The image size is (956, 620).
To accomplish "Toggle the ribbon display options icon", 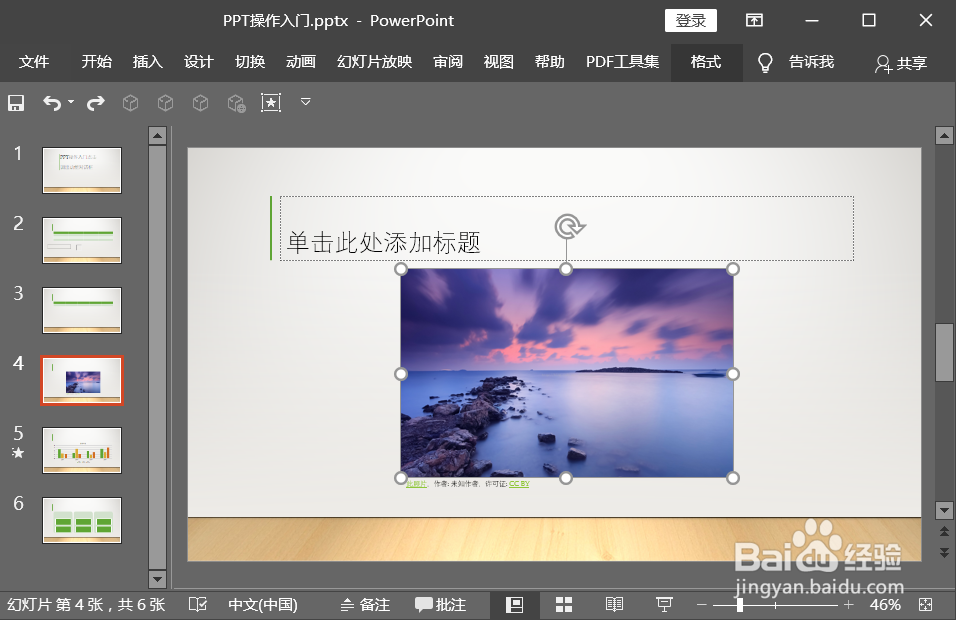I will pyautogui.click(x=754, y=20).
